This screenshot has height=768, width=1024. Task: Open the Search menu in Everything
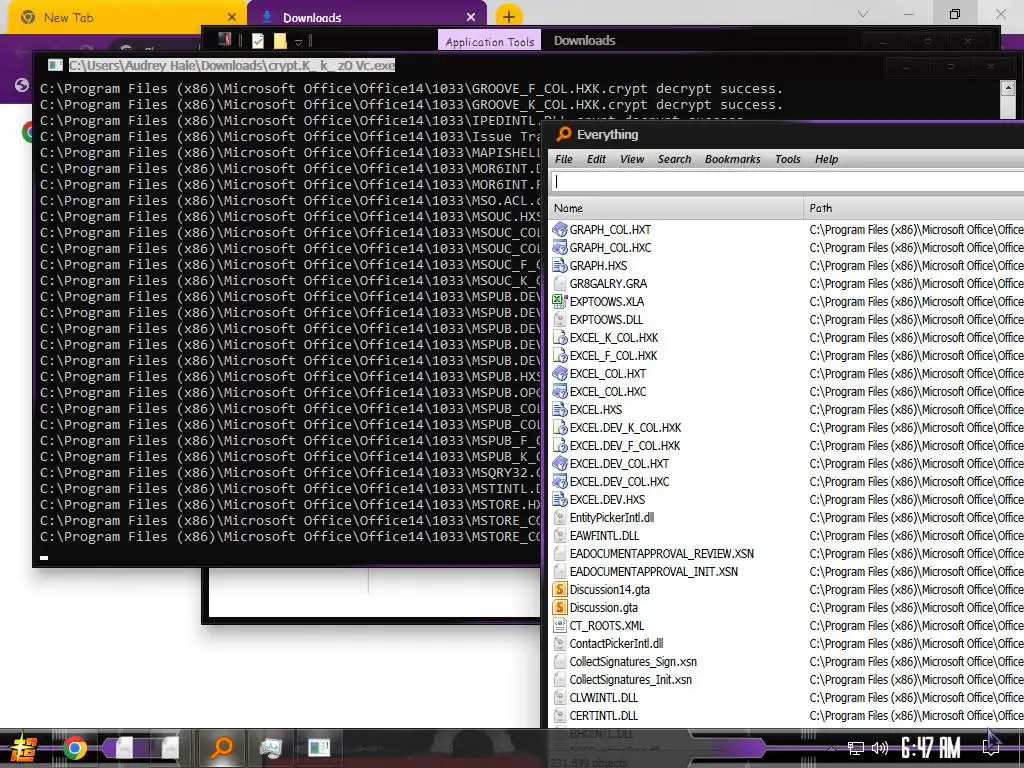pos(674,159)
